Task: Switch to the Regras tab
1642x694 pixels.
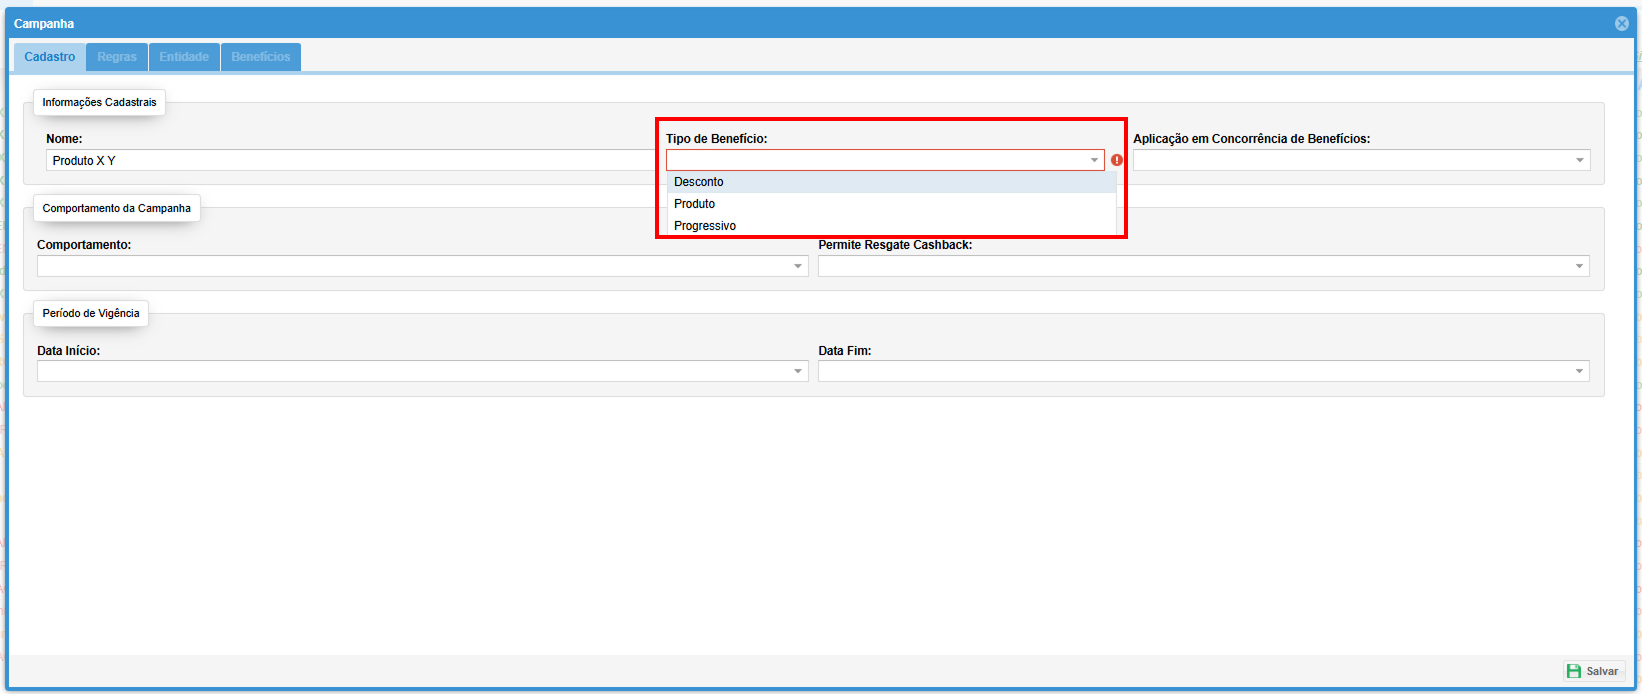Action: point(117,57)
